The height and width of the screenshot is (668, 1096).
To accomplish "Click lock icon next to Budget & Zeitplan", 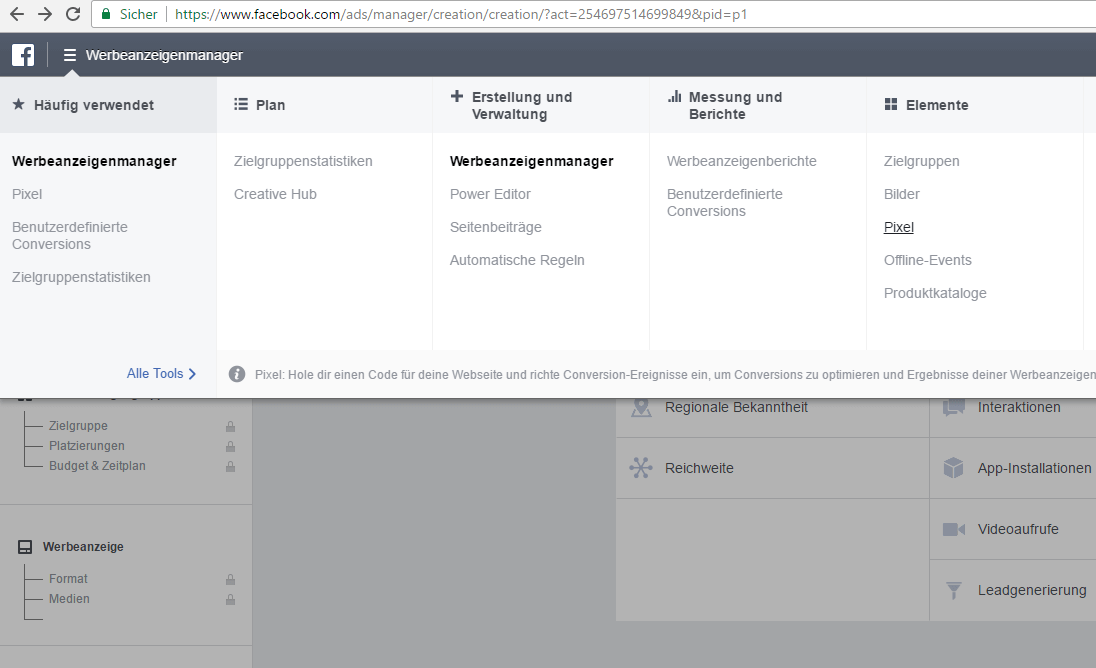I will point(230,466).
